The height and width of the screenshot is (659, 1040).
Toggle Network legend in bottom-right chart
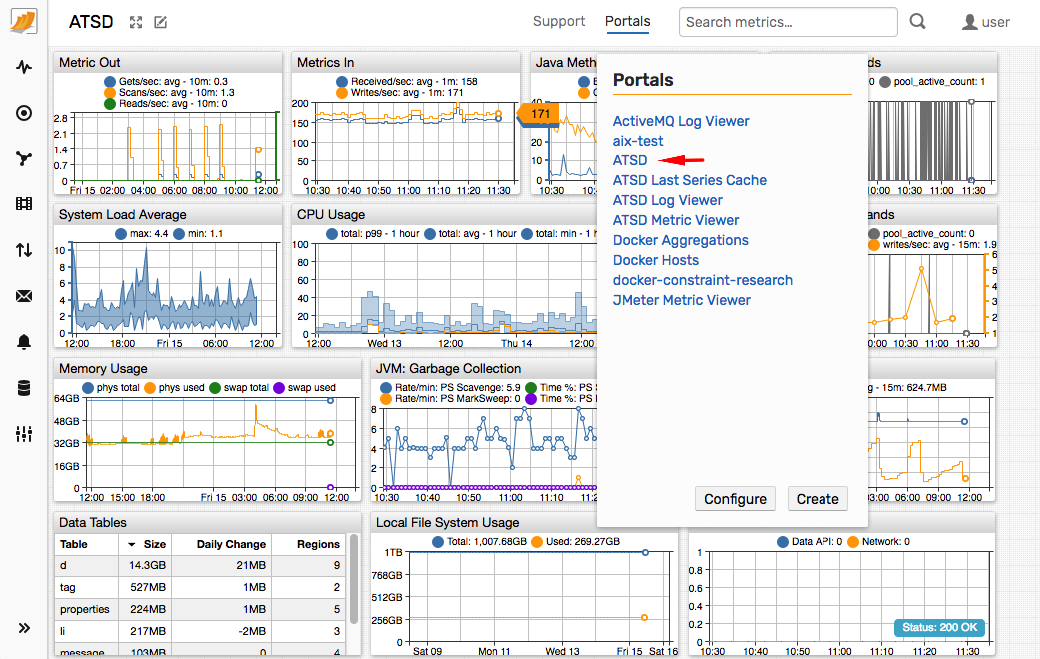pos(878,542)
